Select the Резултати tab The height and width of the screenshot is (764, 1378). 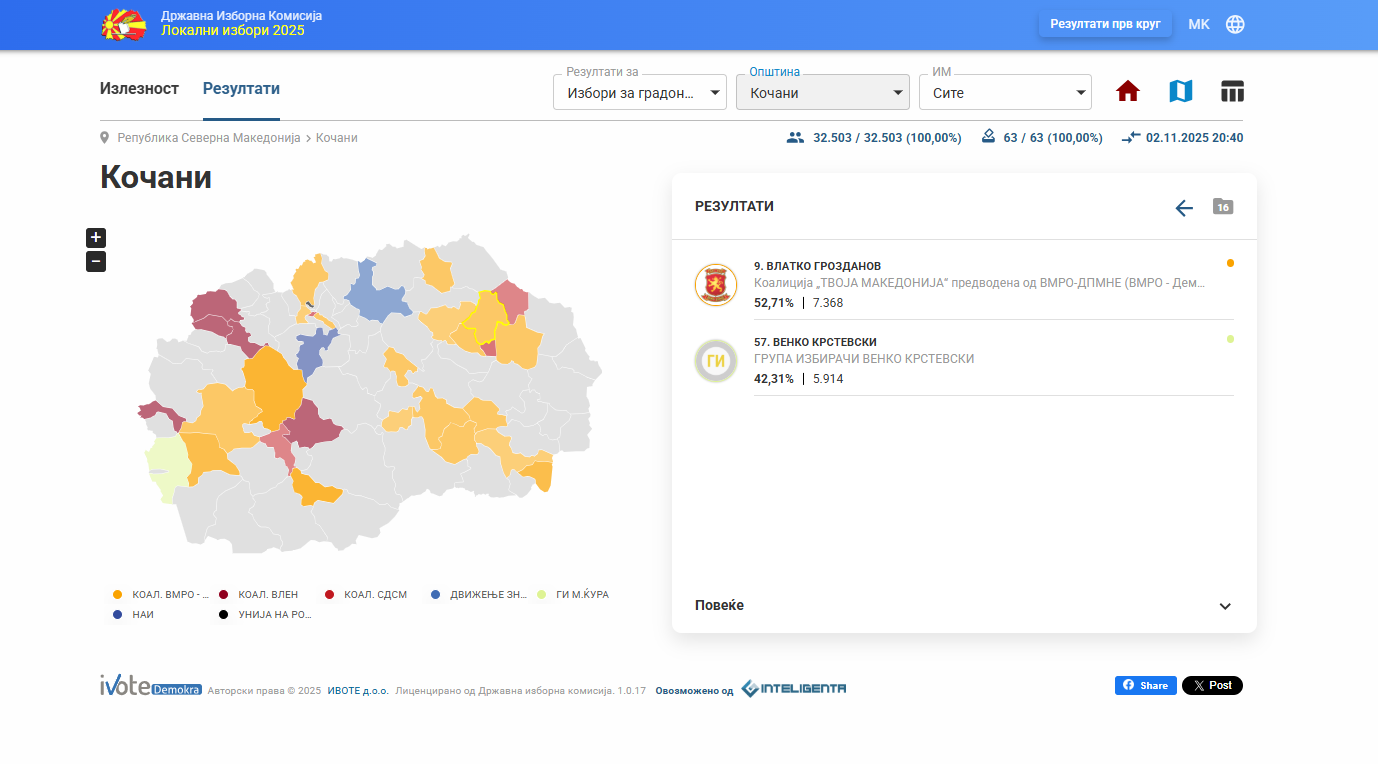coord(241,89)
